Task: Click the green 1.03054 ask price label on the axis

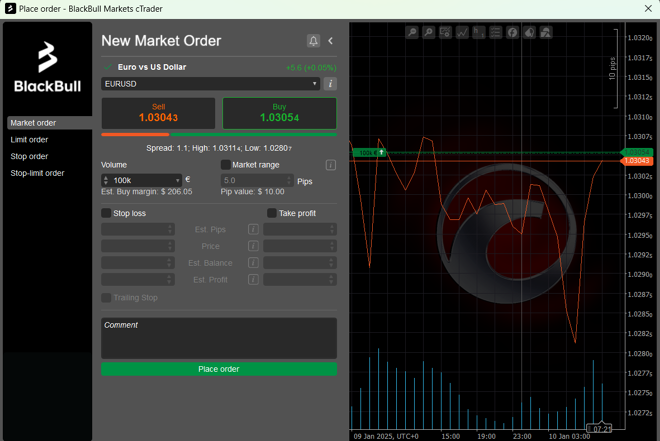Action: 636,152
